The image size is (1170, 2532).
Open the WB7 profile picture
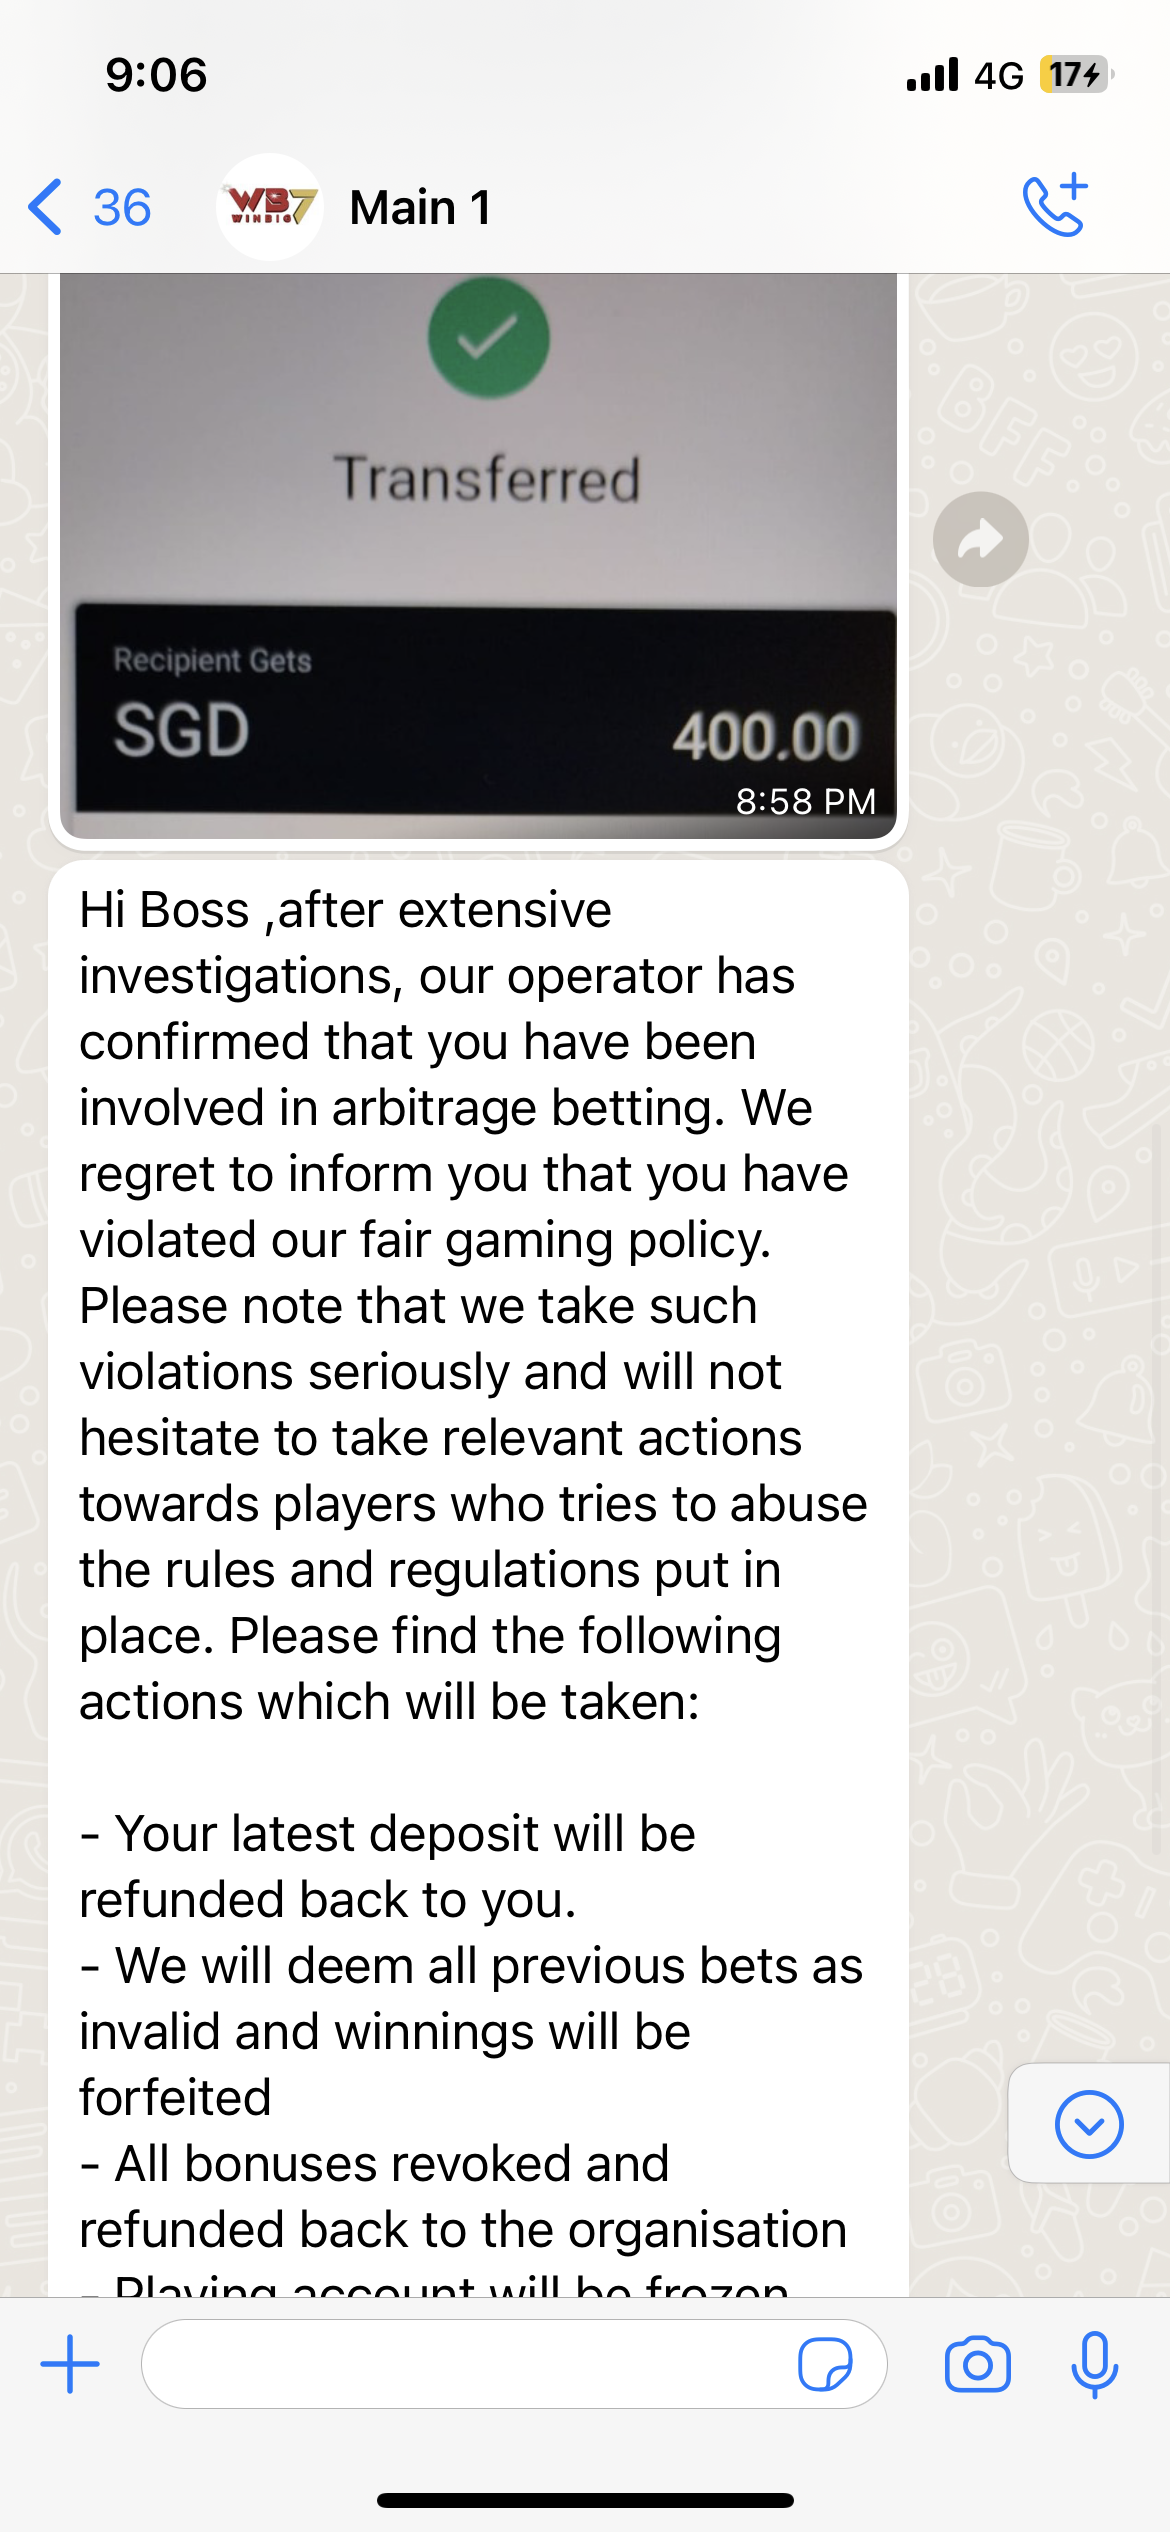click(x=269, y=207)
